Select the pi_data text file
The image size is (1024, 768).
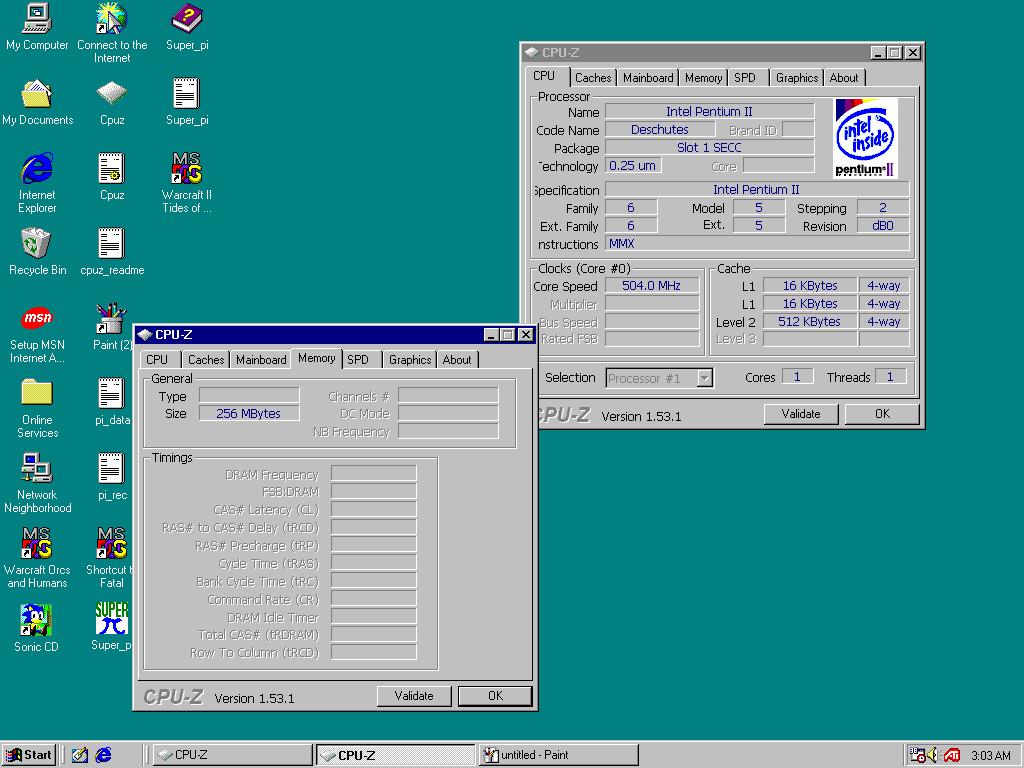(x=112, y=402)
